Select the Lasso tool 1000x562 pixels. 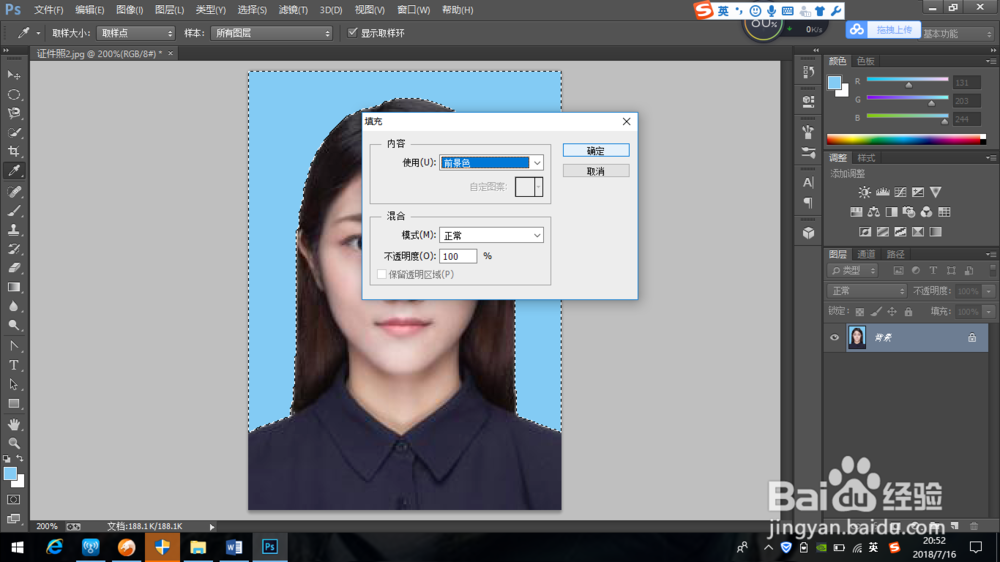13,114
